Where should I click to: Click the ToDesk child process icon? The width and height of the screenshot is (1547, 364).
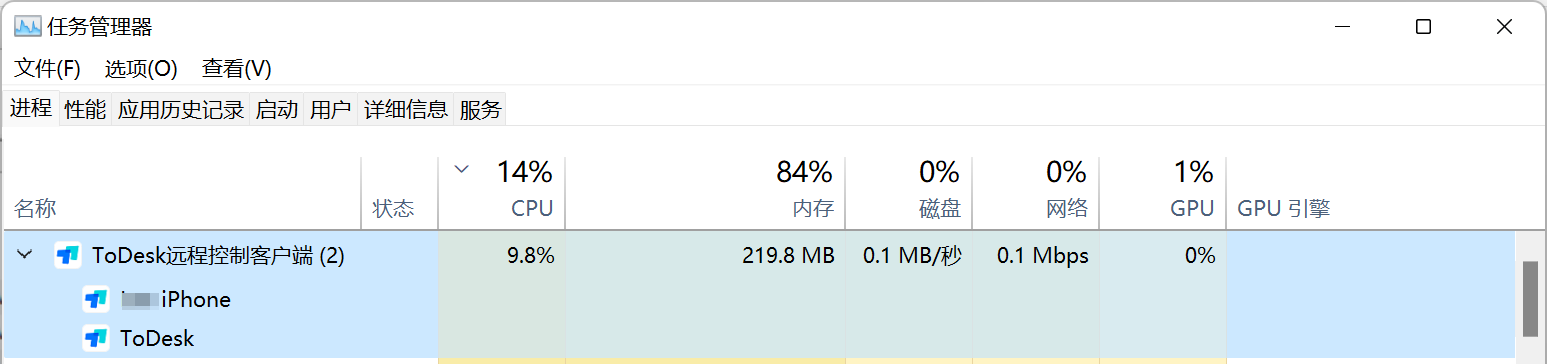point(96,338)
